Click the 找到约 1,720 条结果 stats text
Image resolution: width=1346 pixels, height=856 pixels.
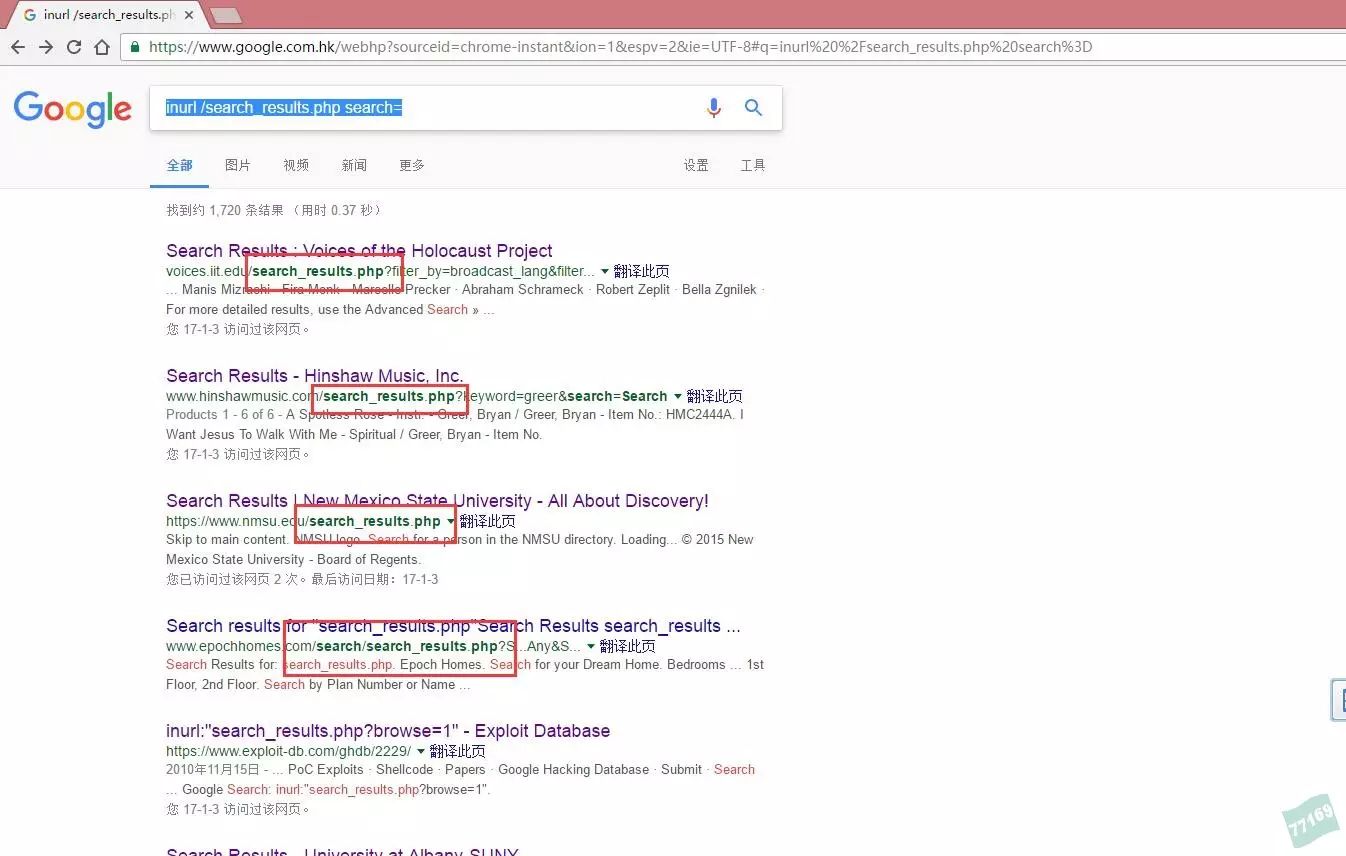tap(274, 210)
